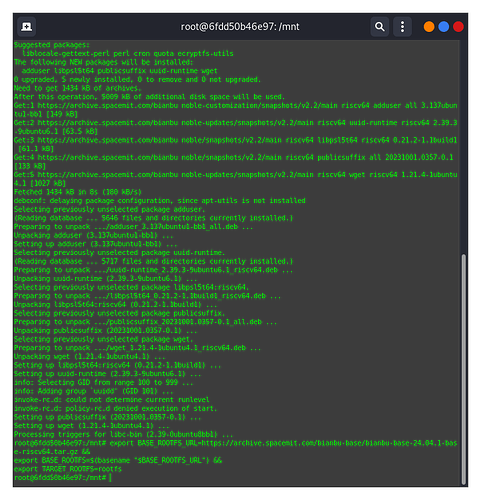Click 'Unpacking uuid-runtime' line

point(106,279)
